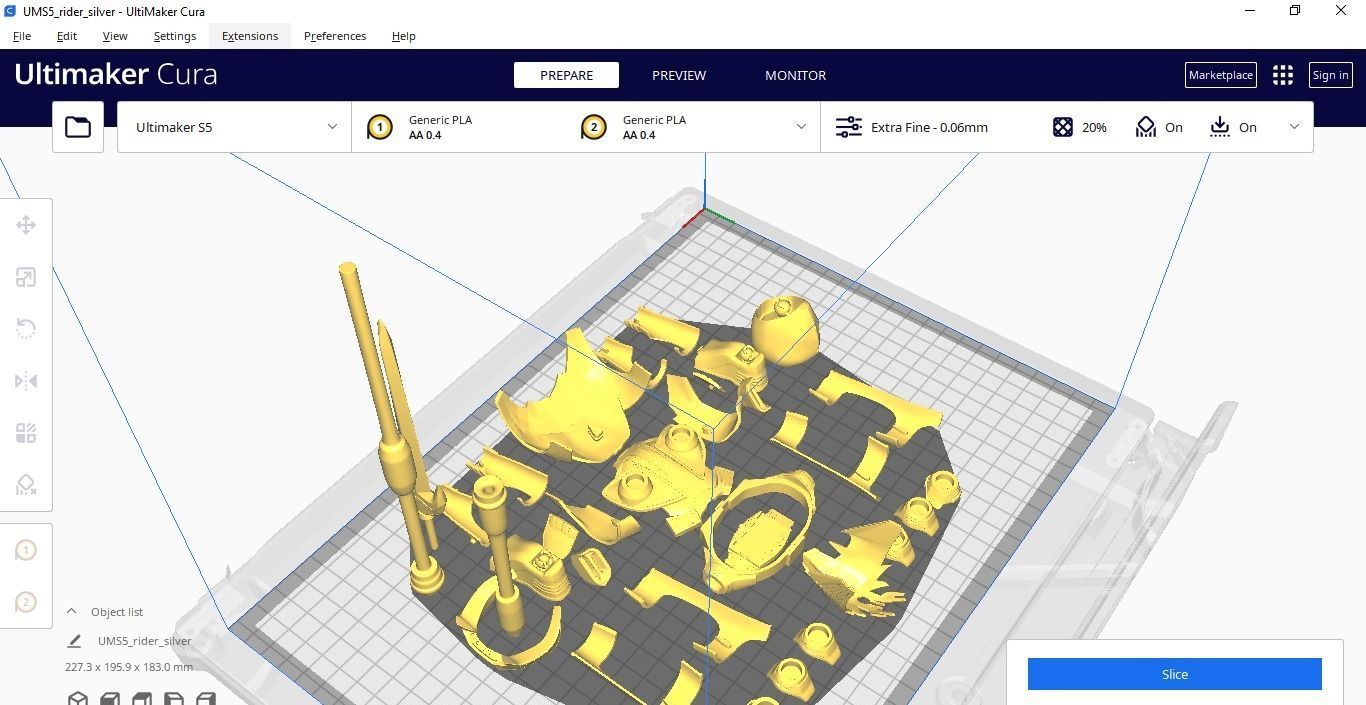Click the adhesion On icon
The height and width of the screenshot is (705, 1366).
tap(1220, 127)
